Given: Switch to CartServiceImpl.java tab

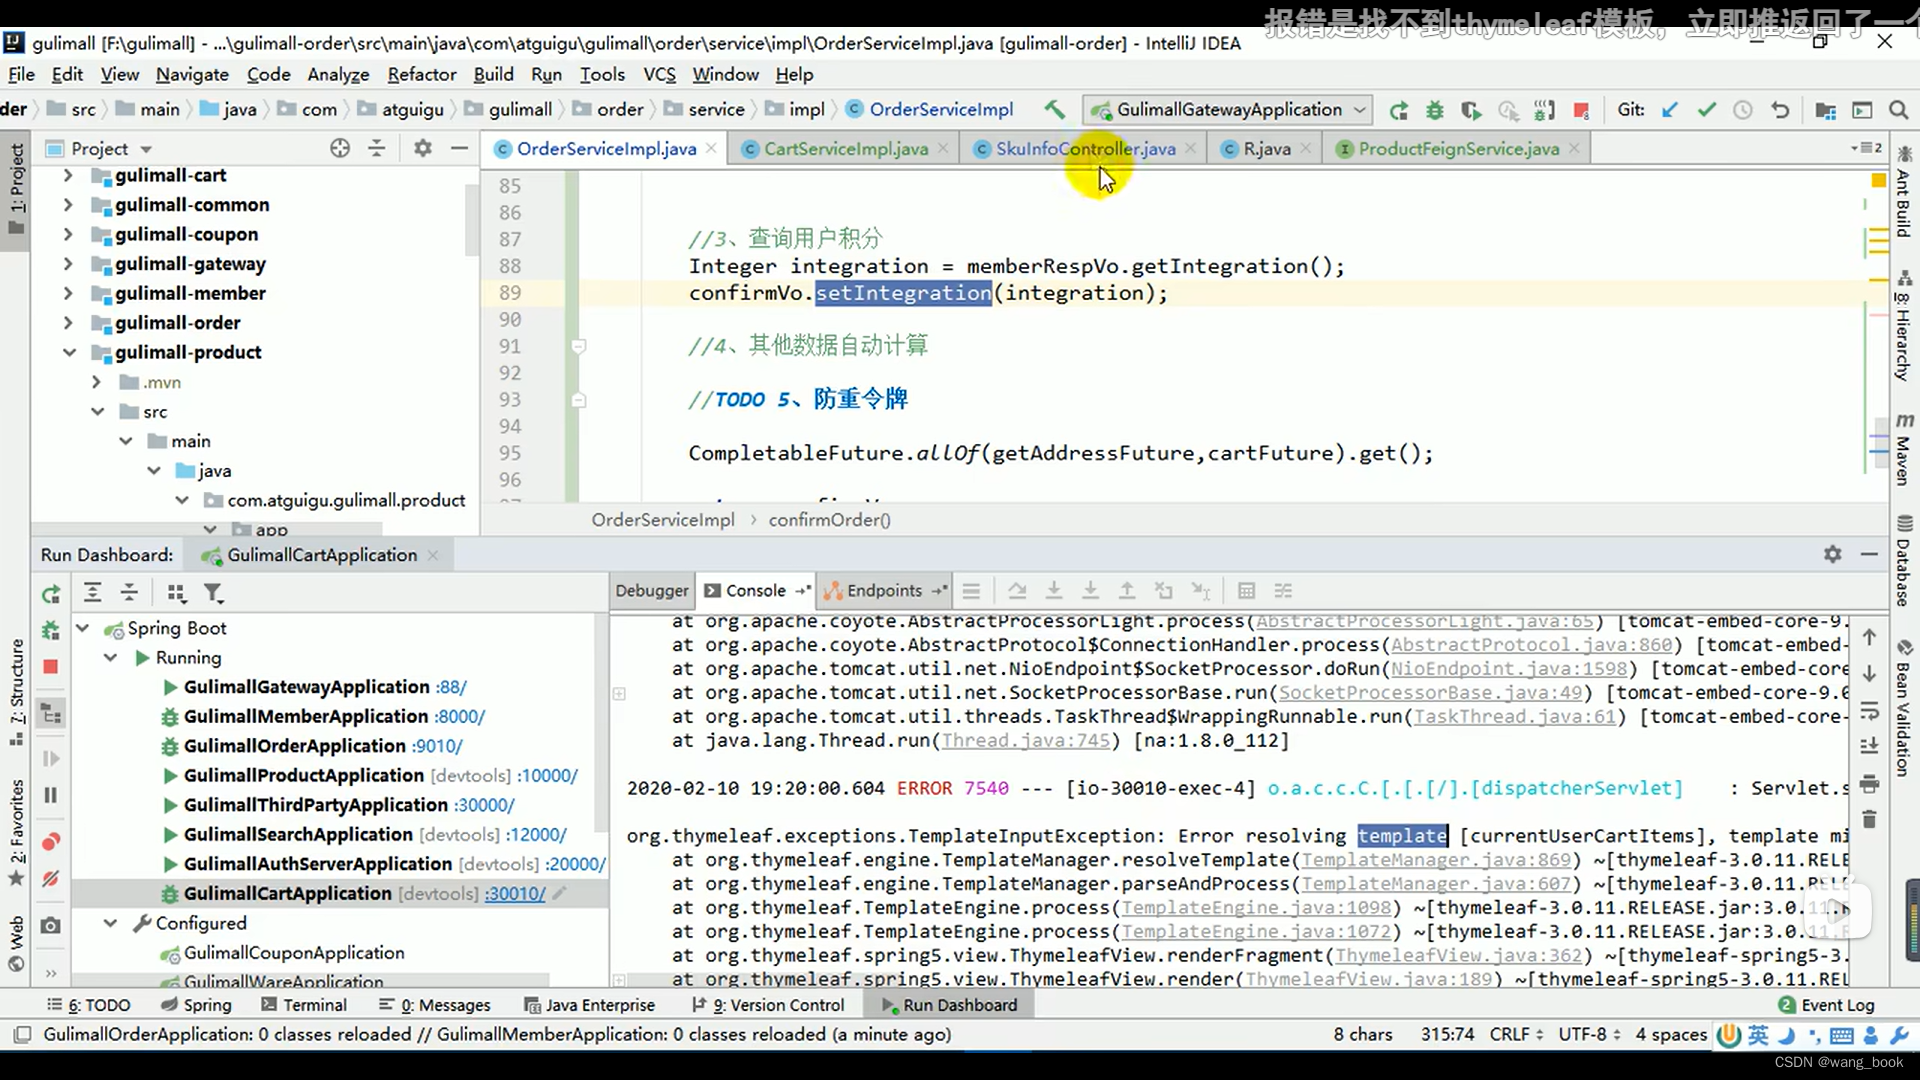Looking at the screenshot, I should (x=845, y=148).
